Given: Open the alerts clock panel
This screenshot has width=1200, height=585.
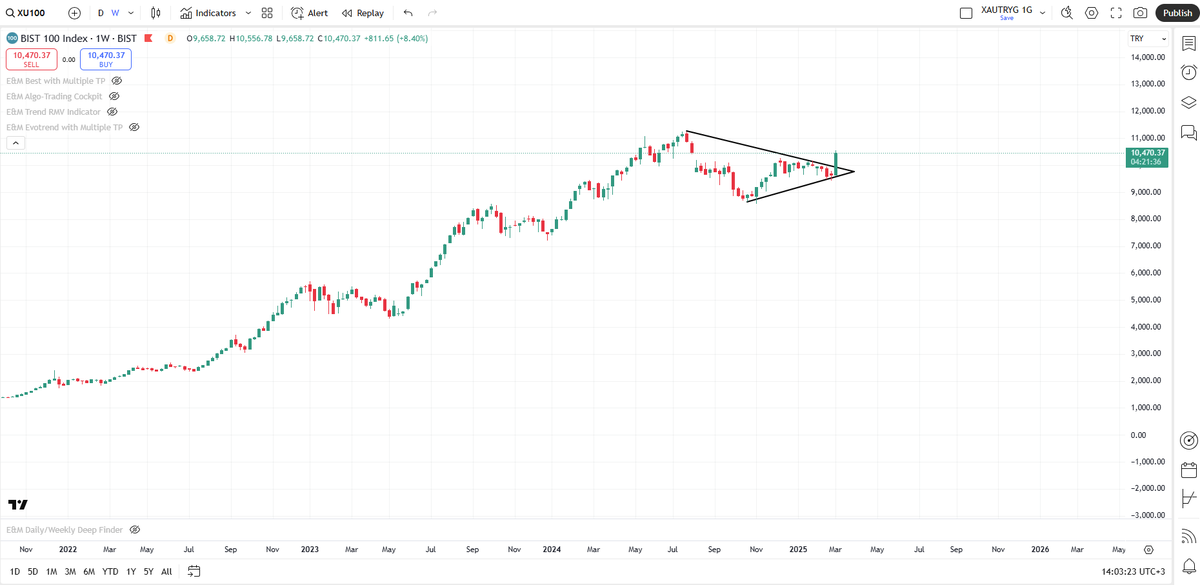Looking at the screenshot, I should [1189, 72].
